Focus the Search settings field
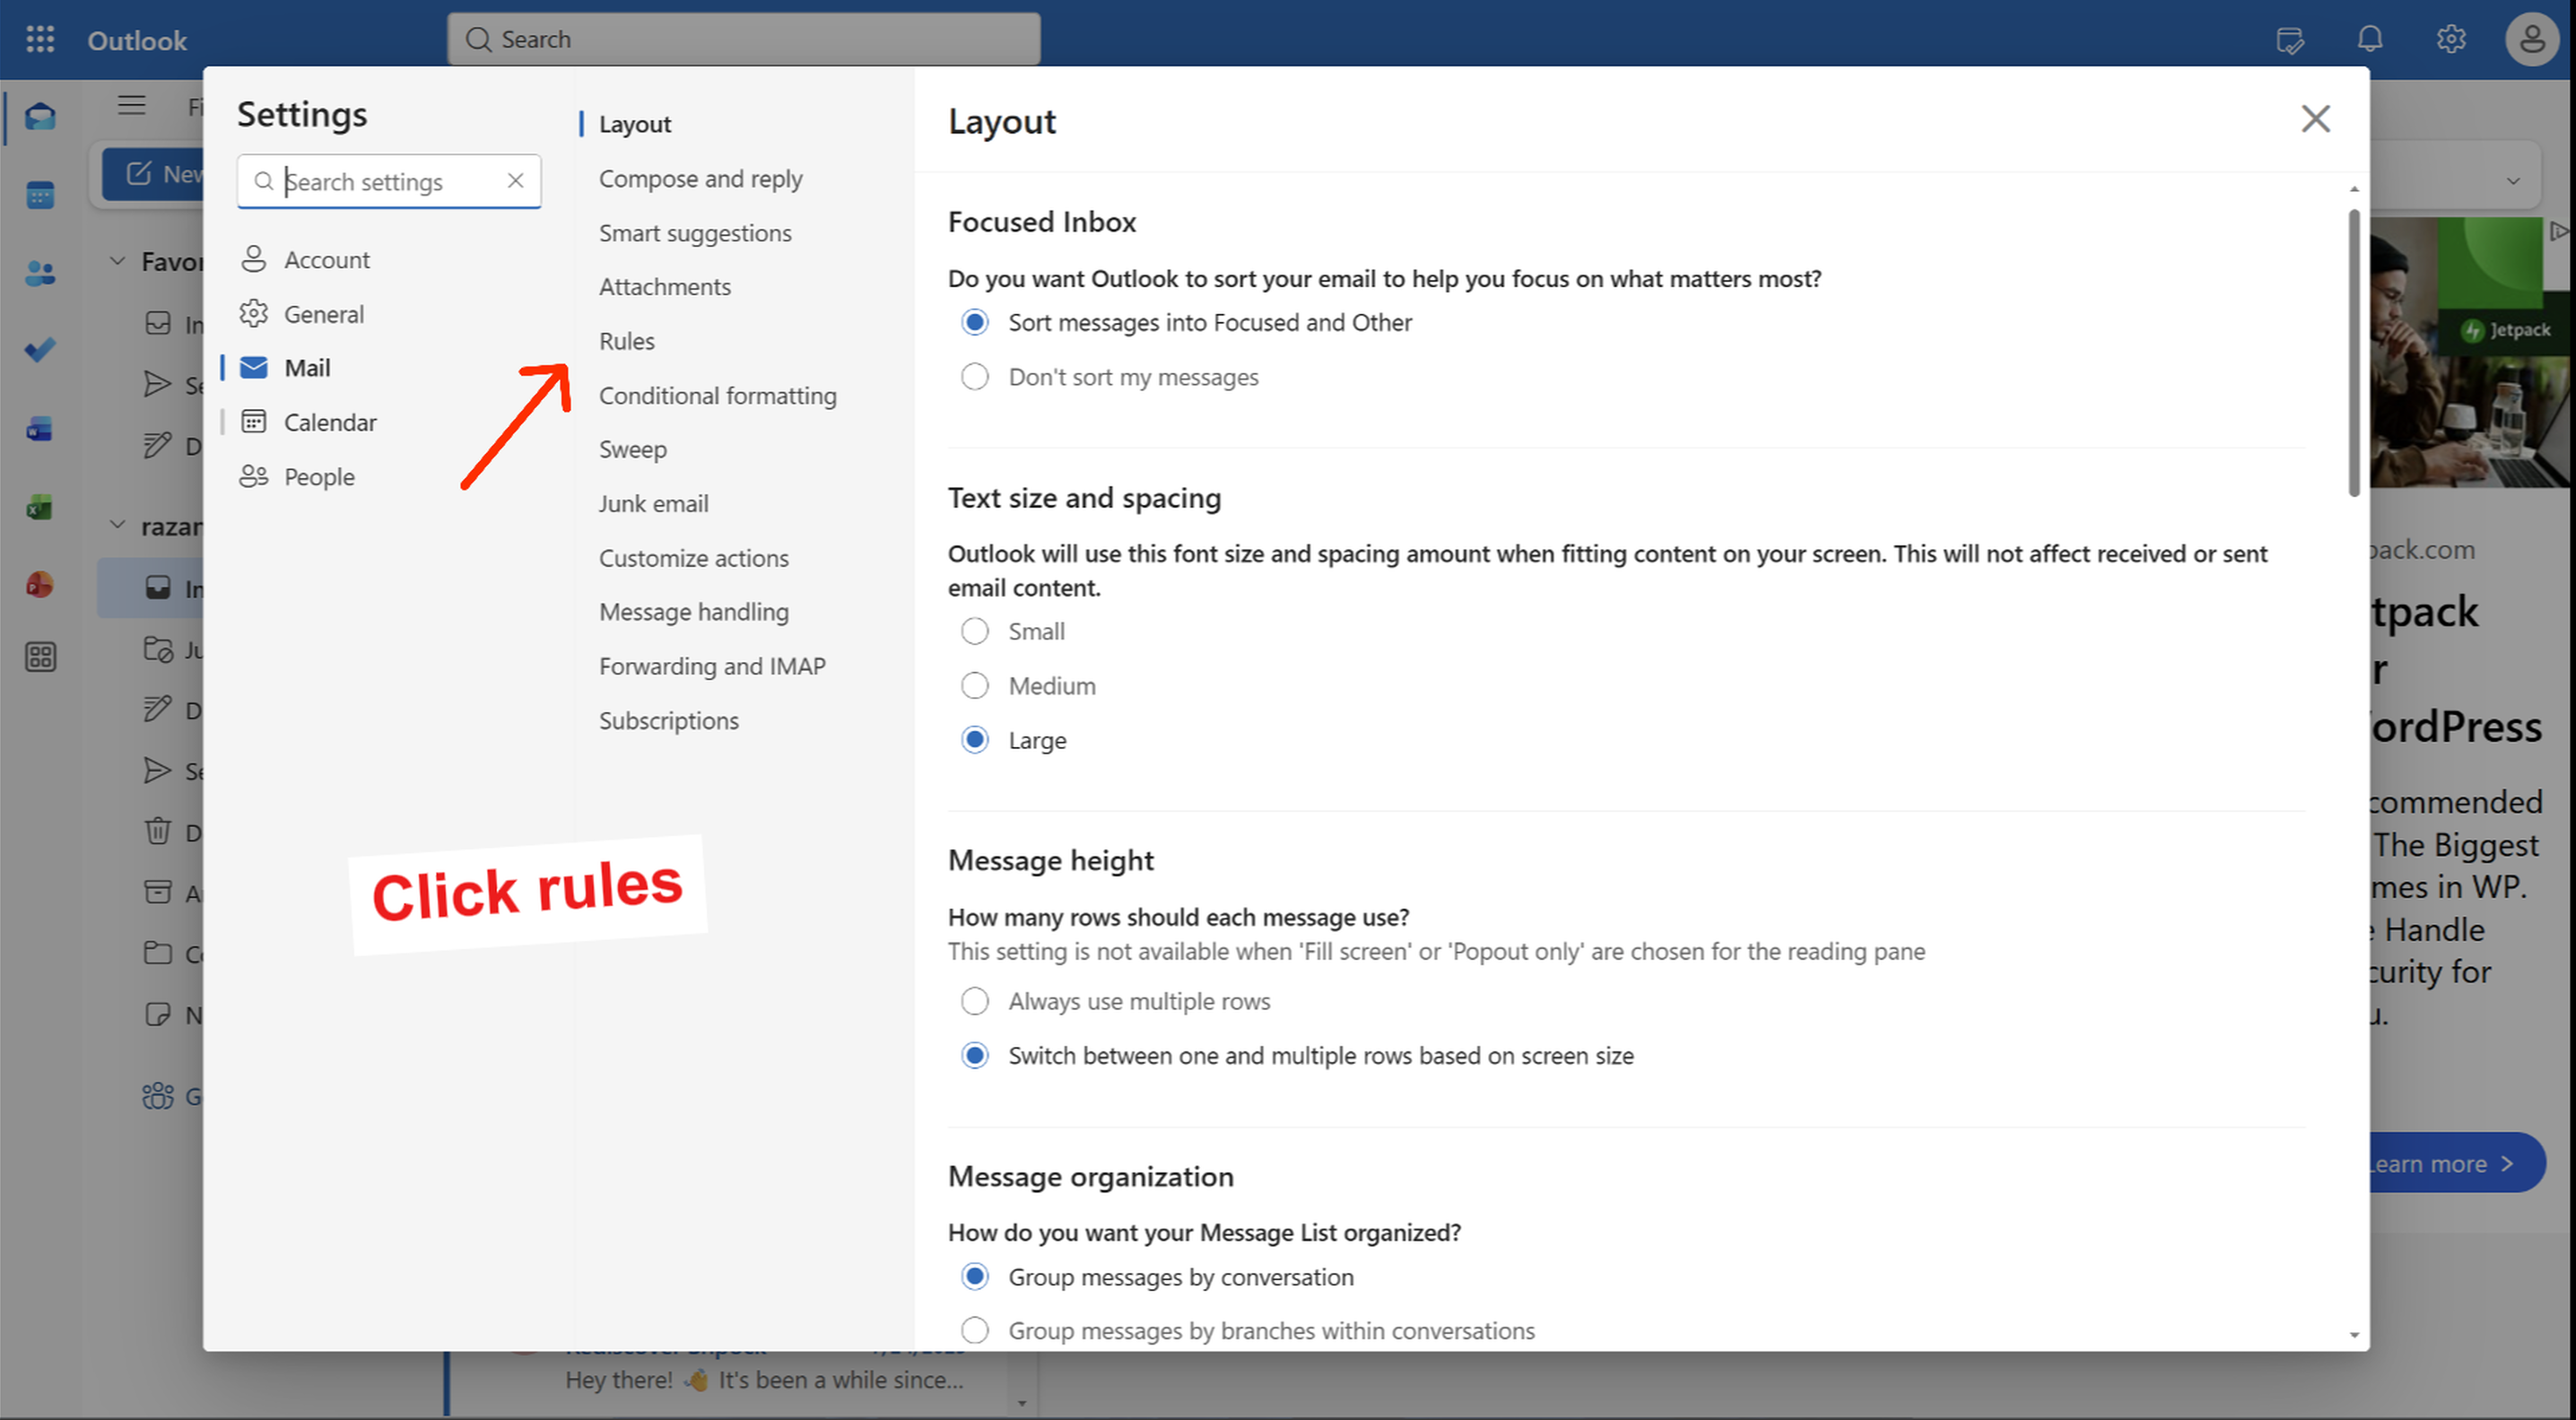The image size is (2576, 1420). [389, 181]
